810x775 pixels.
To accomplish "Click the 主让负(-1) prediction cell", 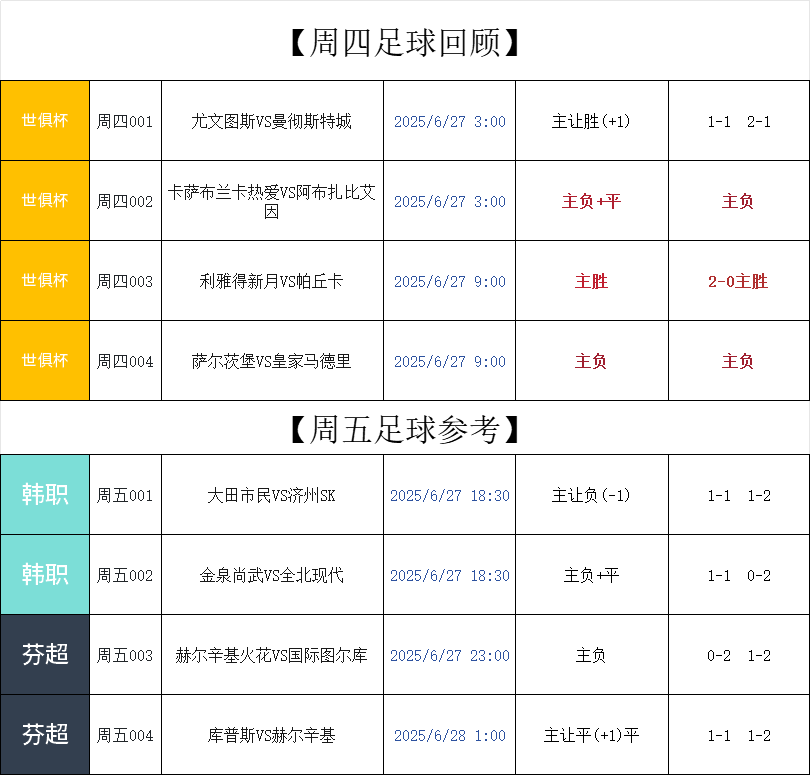I will pyautogui.click(x=592, y=494).
